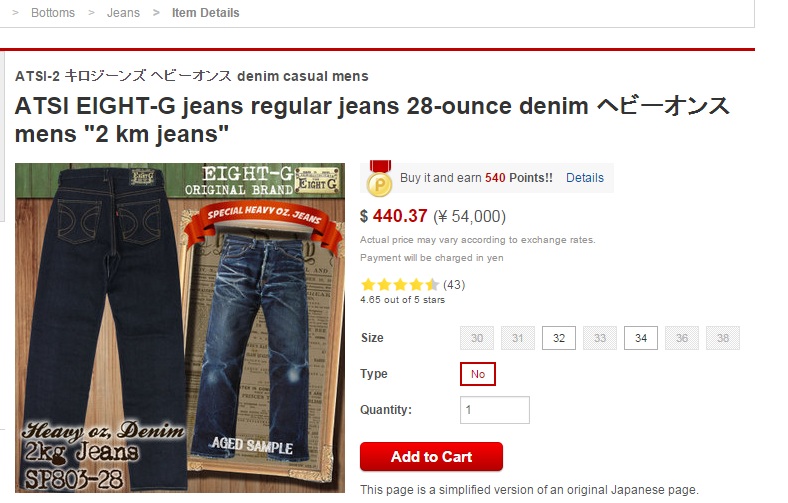Select size 34

pos(641,338)
